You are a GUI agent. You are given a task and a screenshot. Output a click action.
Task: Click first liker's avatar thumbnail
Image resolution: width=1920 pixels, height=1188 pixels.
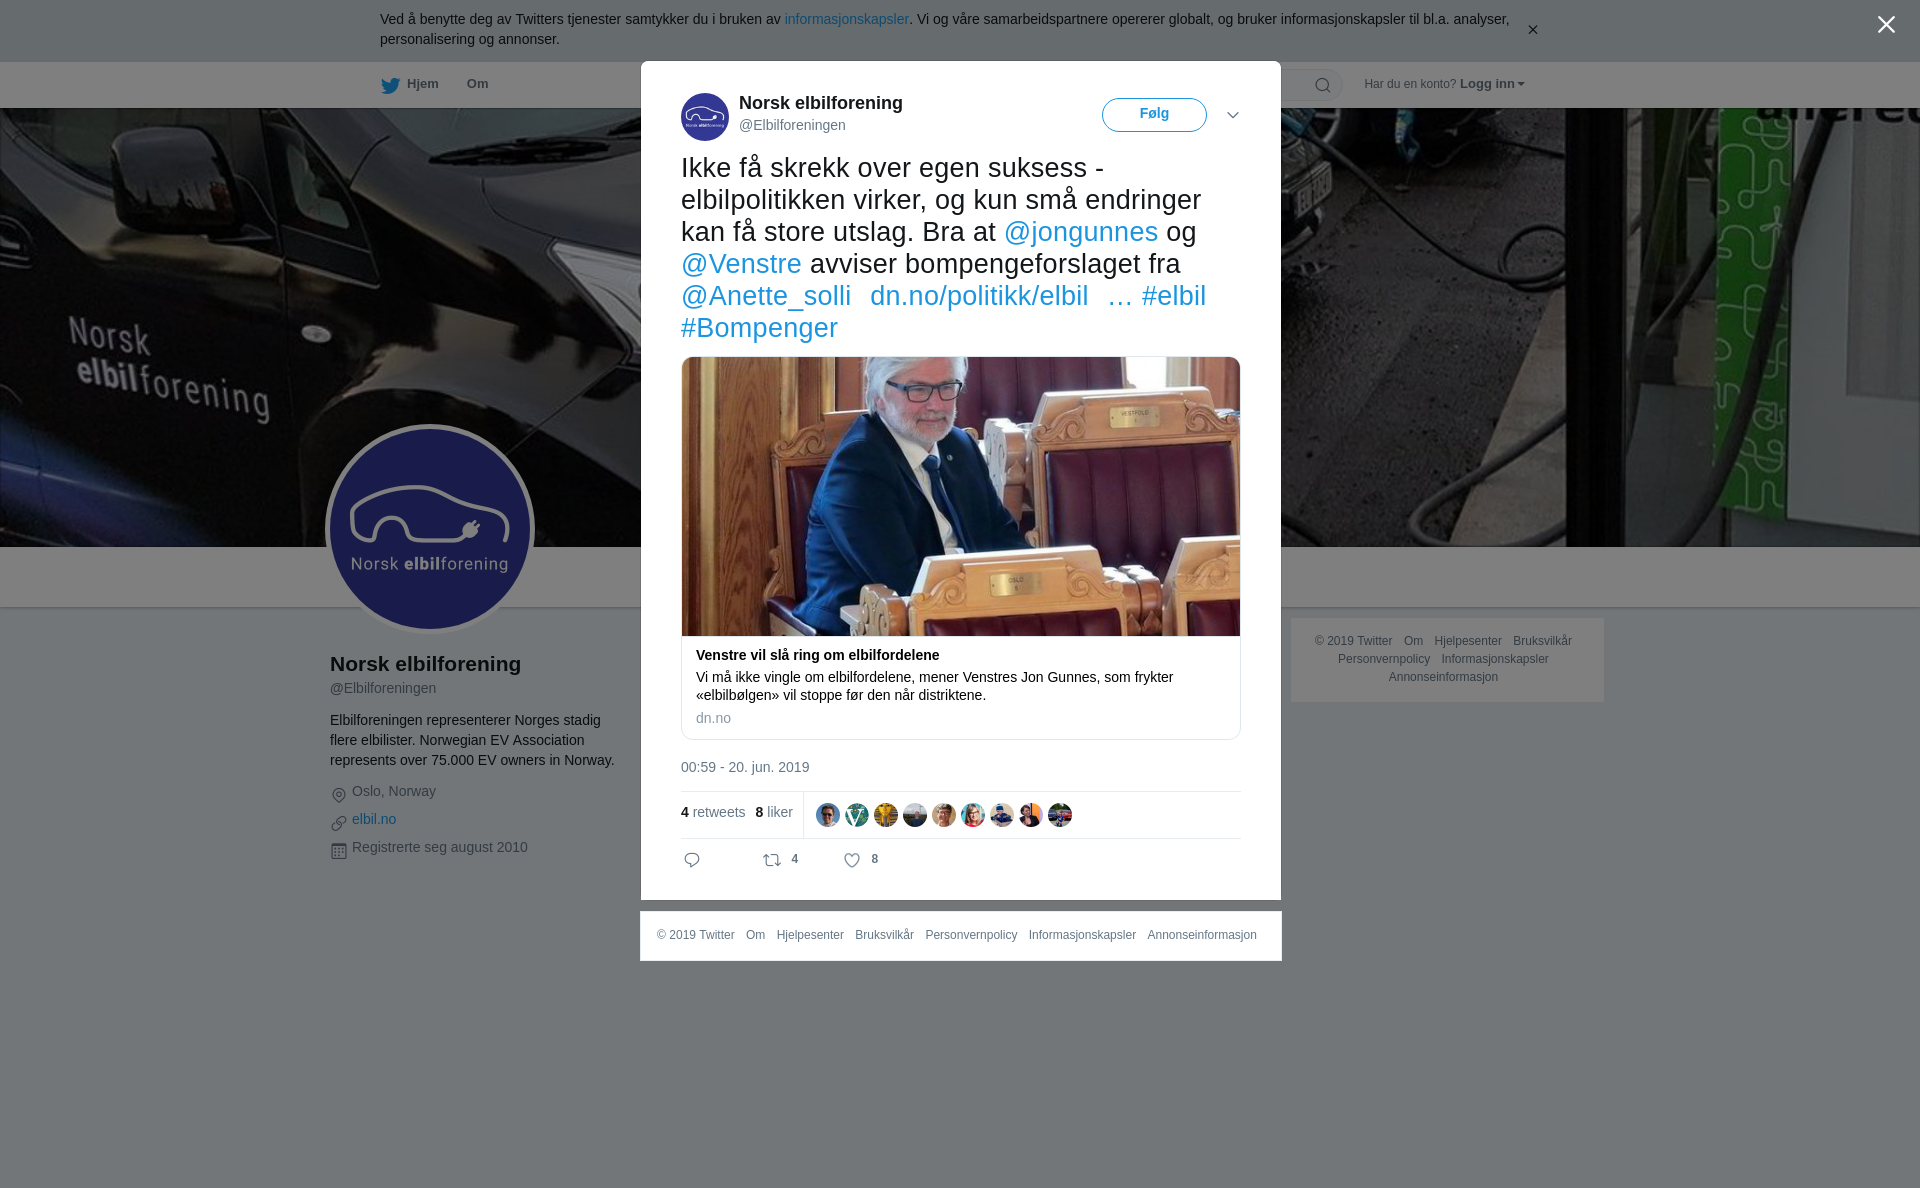(x=828, y=815)
